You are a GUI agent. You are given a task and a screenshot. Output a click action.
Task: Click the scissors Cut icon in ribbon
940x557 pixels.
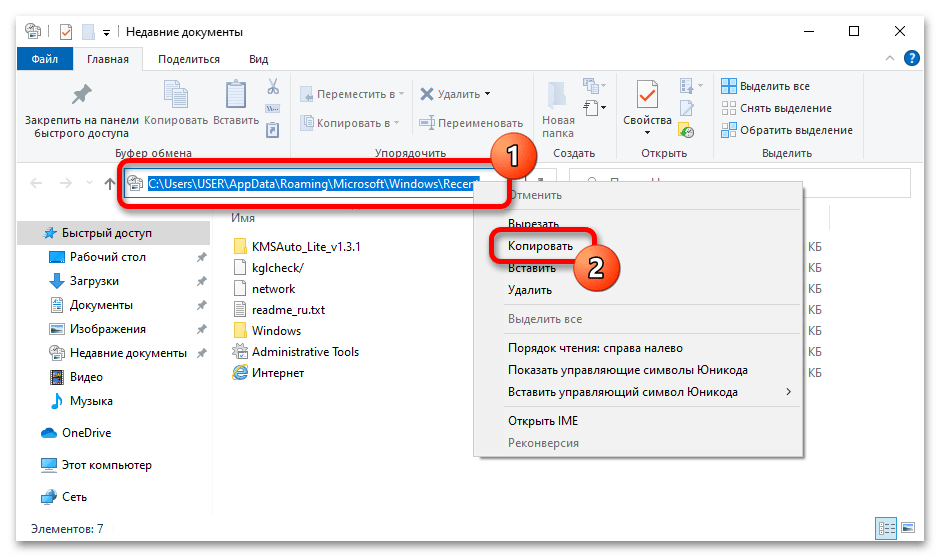pos(272,87)
